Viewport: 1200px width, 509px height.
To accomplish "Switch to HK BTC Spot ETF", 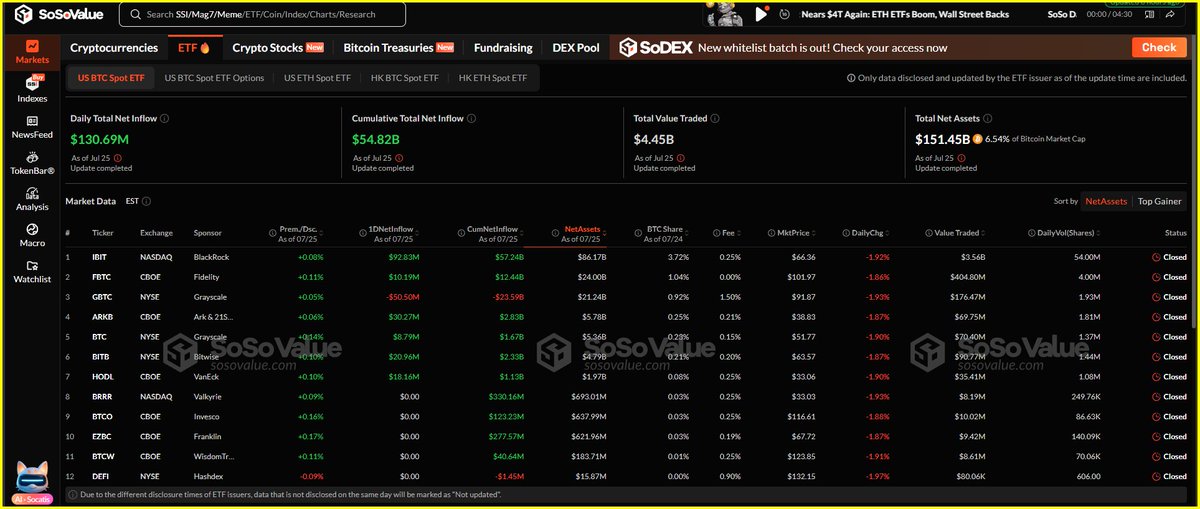I will pyautogui.click(x=404, y=78).
